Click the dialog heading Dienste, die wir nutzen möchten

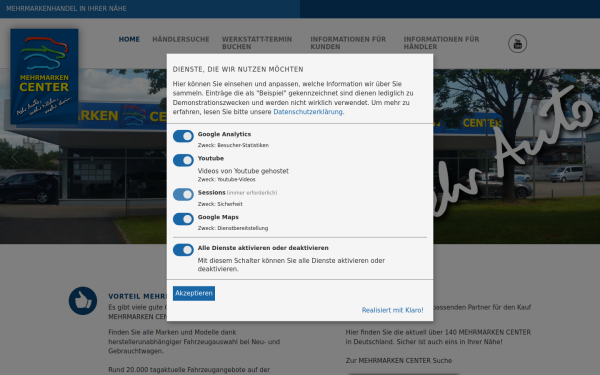point(238,69)
